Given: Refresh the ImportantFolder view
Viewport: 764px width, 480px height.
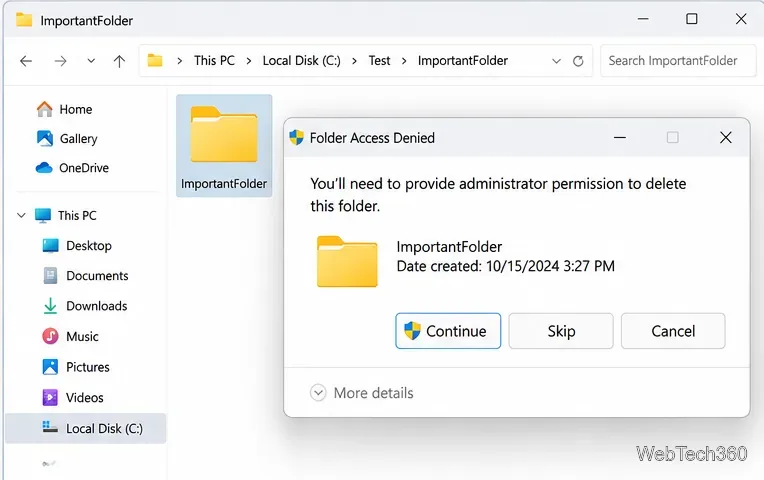Looking at the screenshot, I should click(578, 61).
